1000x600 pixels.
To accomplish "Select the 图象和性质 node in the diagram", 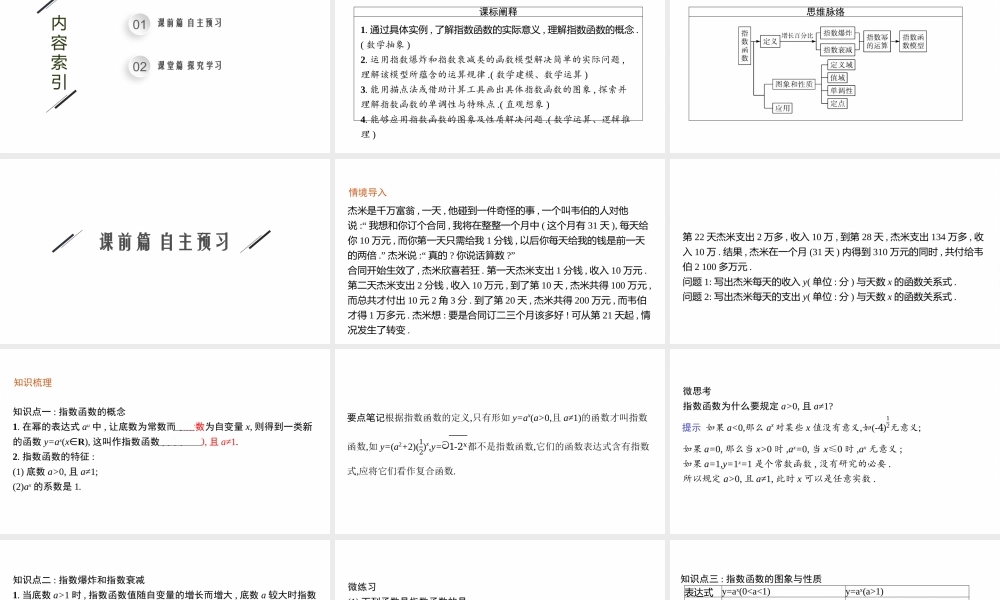I will [796, 84].
